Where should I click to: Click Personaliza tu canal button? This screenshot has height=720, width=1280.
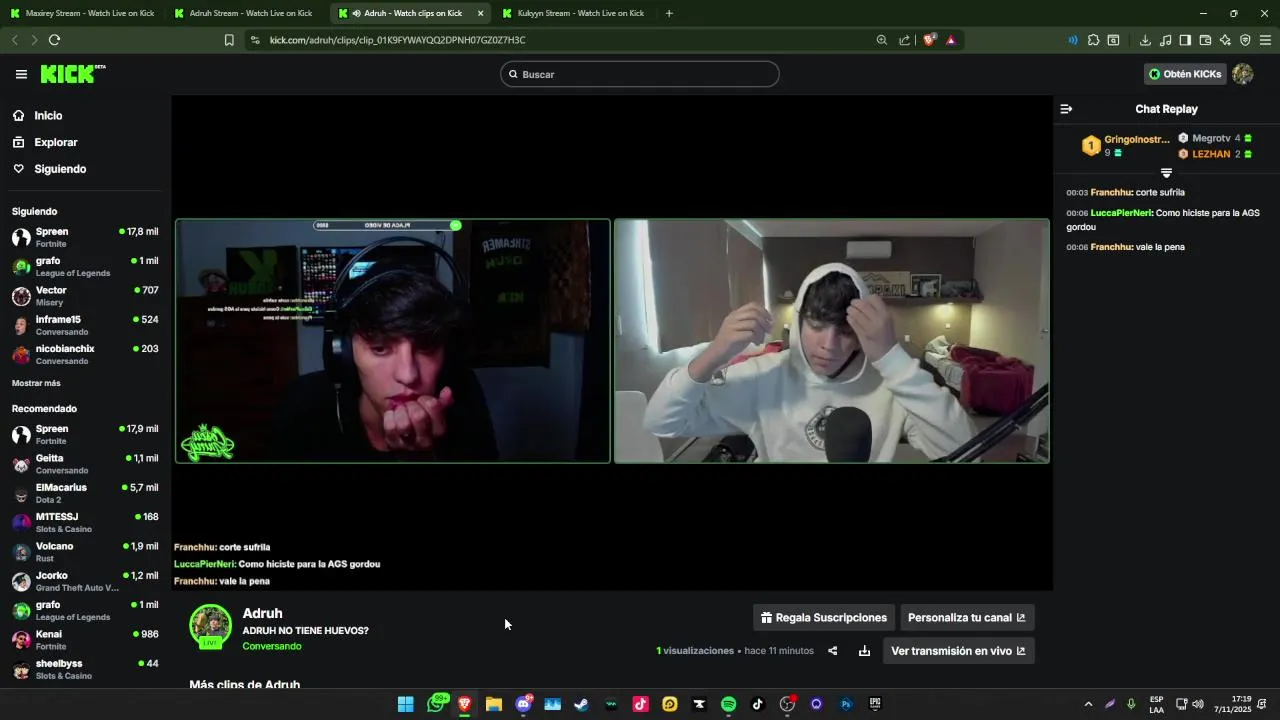tap(967, 618)
